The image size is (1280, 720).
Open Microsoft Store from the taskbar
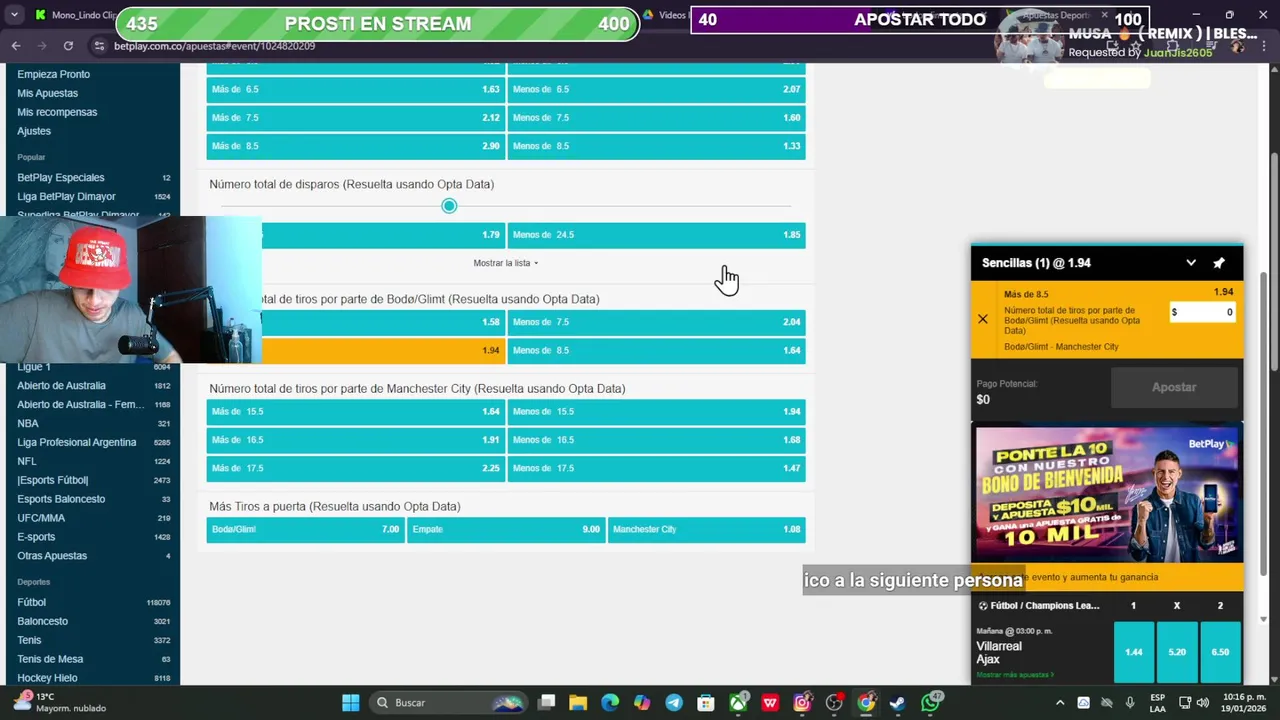pyautogui.click(x=706, y=703)
